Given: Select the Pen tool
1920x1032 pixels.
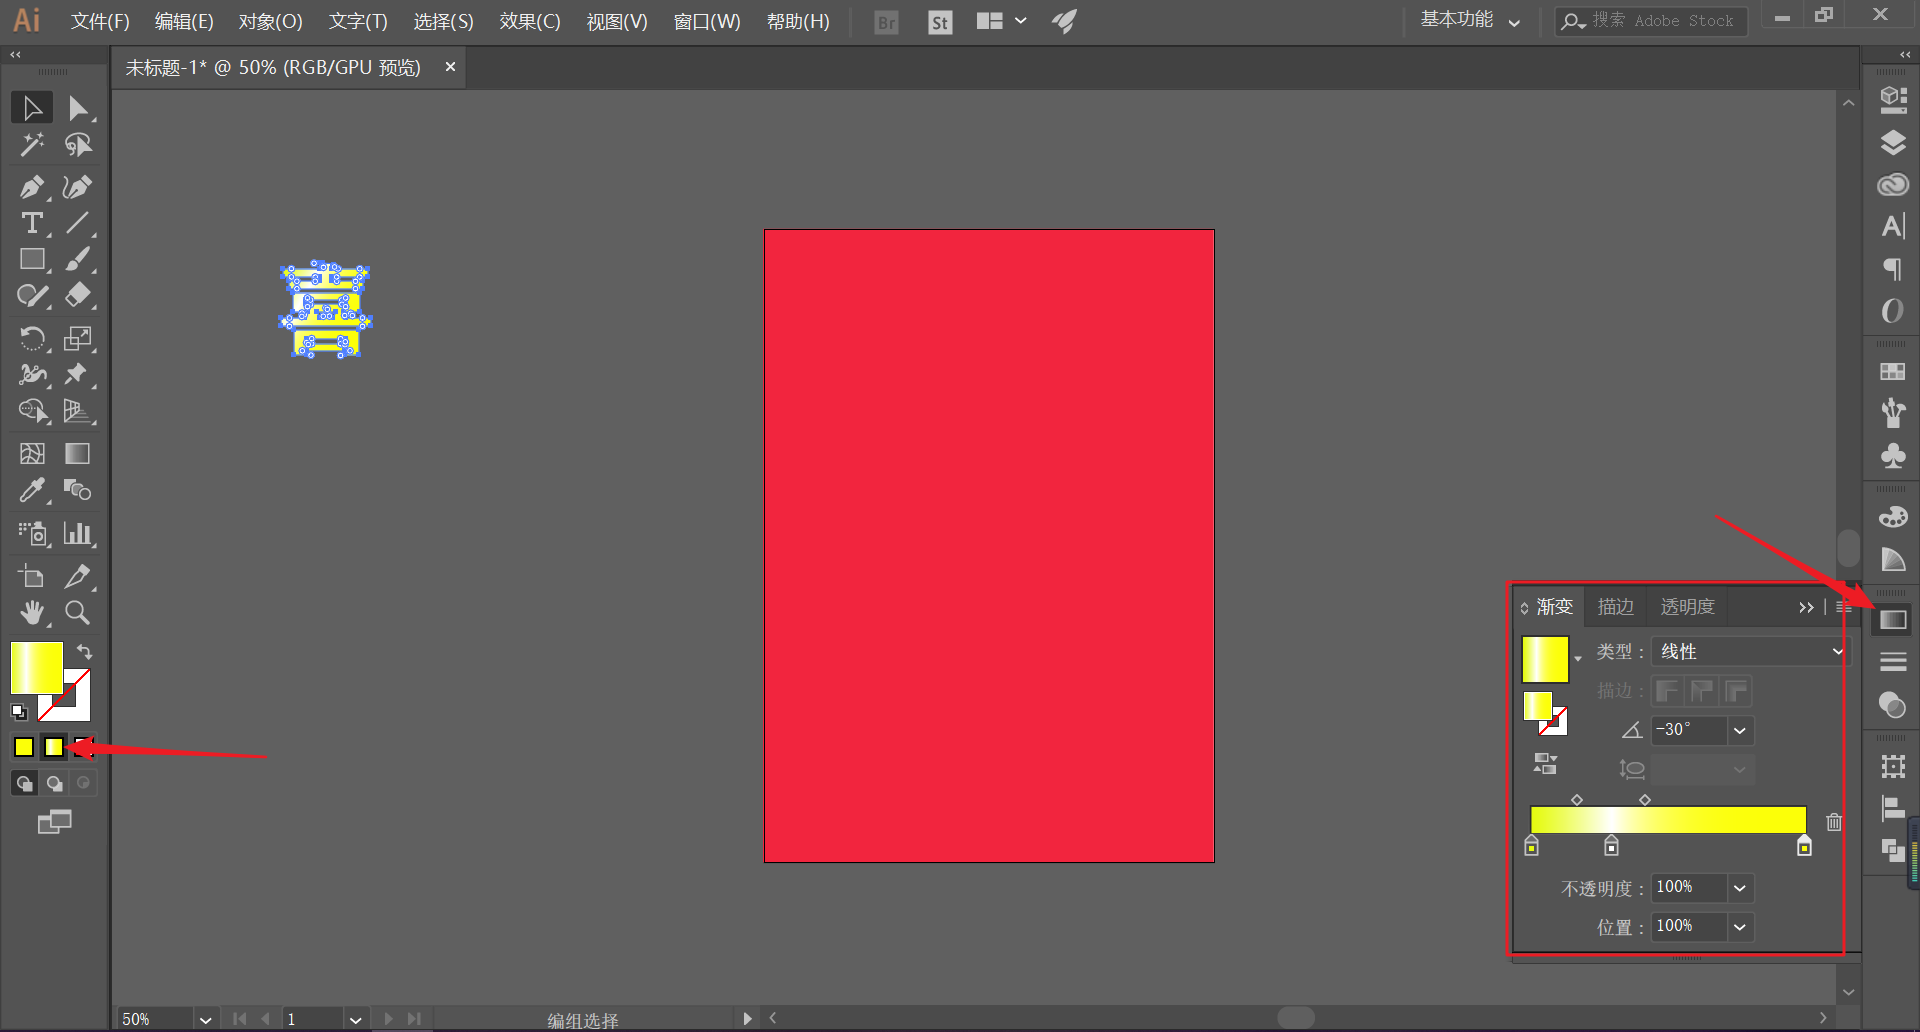Looking at the screenshot, I should click(x=32, y=187).
